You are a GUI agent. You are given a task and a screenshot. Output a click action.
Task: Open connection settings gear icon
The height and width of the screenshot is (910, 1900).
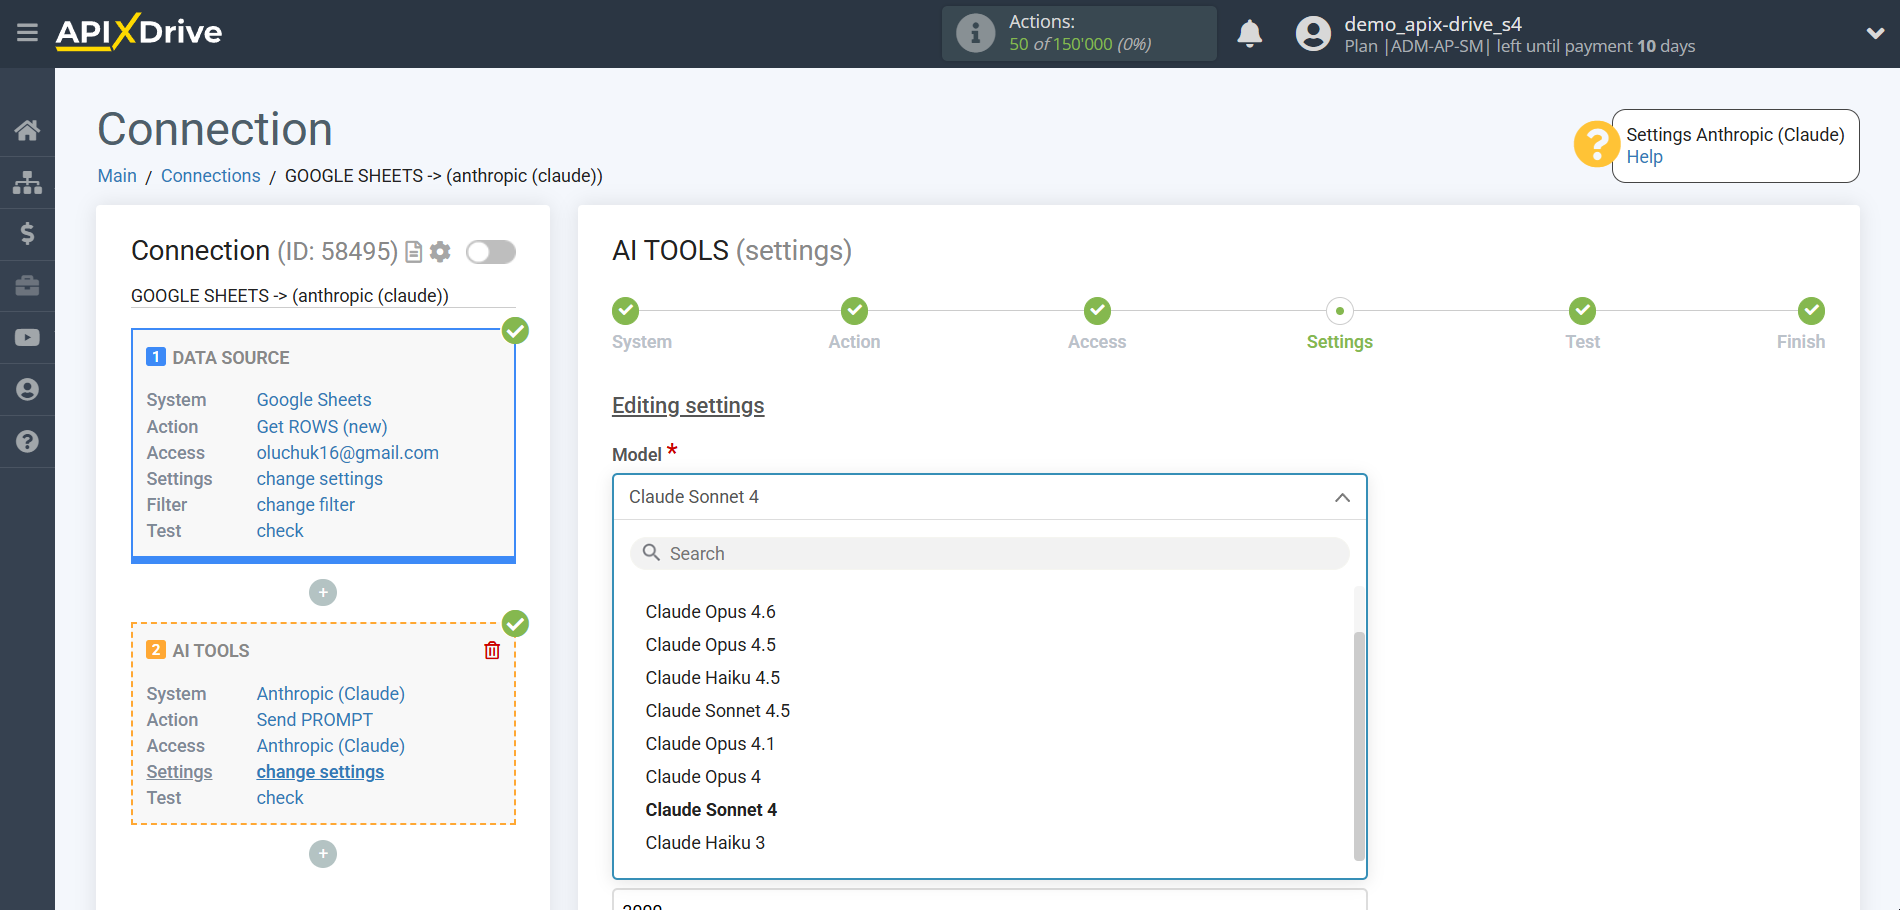coord(440,252)
